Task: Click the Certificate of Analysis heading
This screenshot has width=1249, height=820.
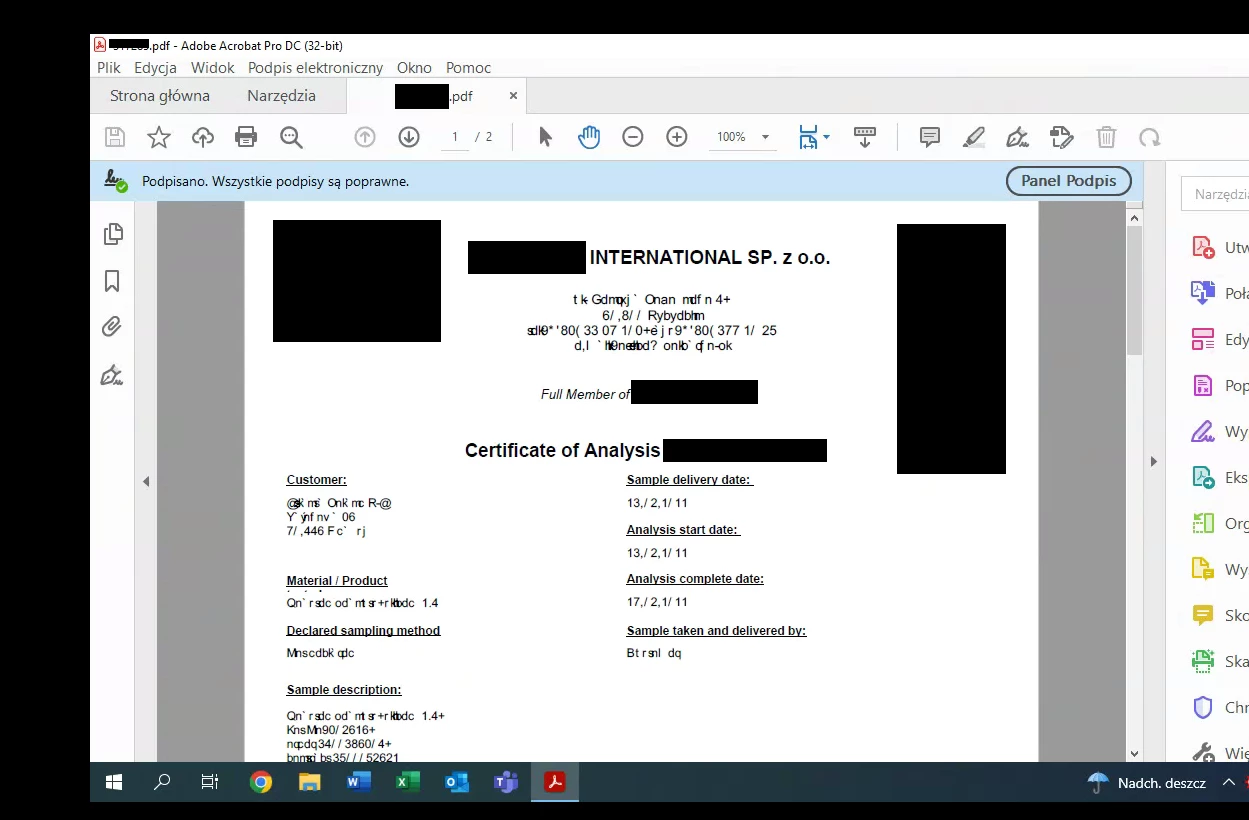Action: coord(563,450)
